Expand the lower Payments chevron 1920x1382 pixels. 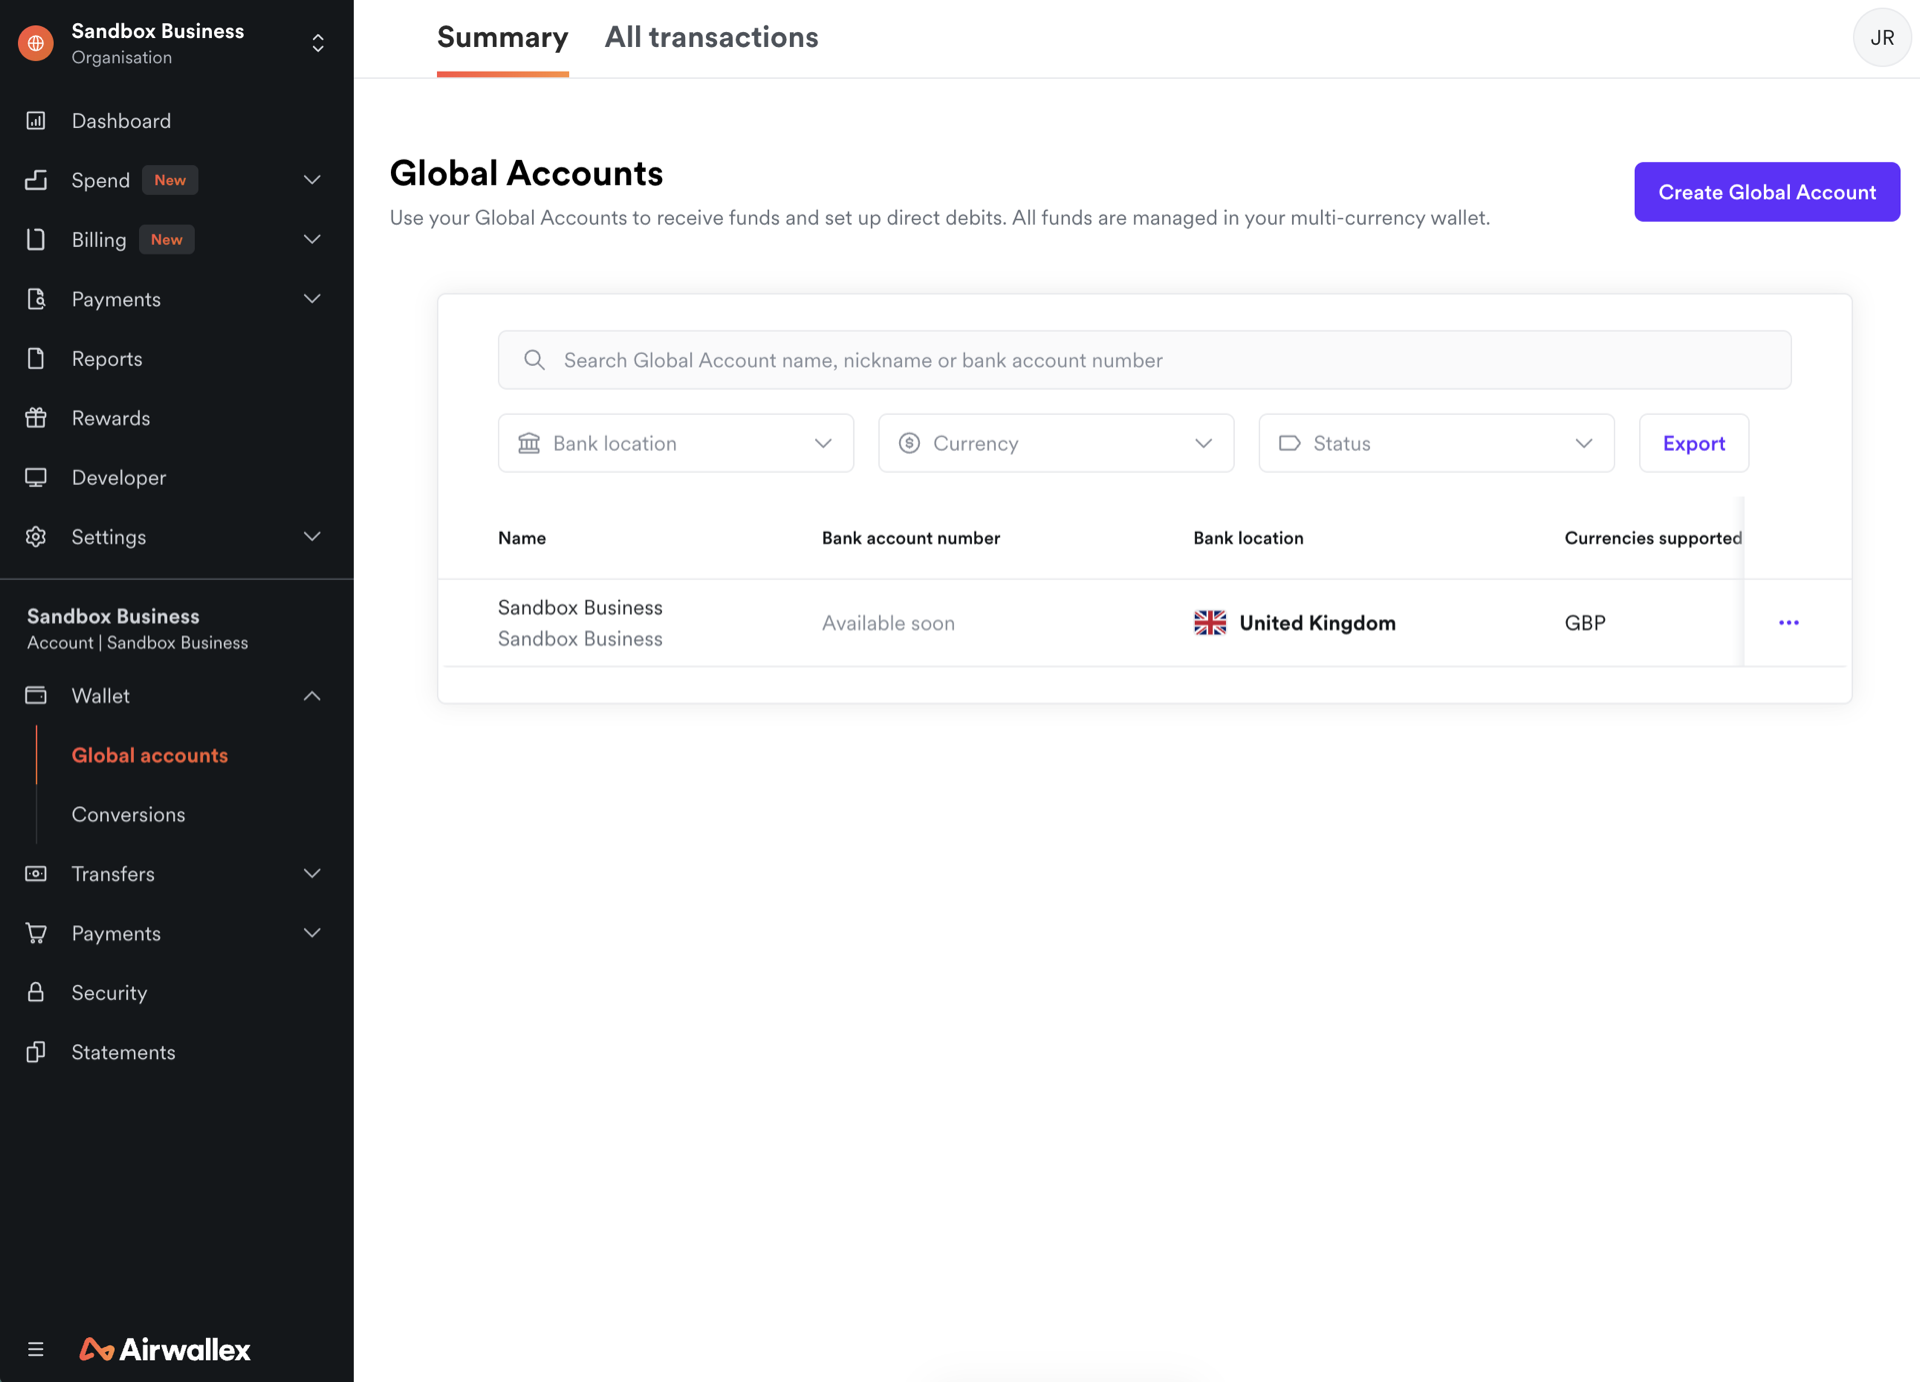pos(312,934)
